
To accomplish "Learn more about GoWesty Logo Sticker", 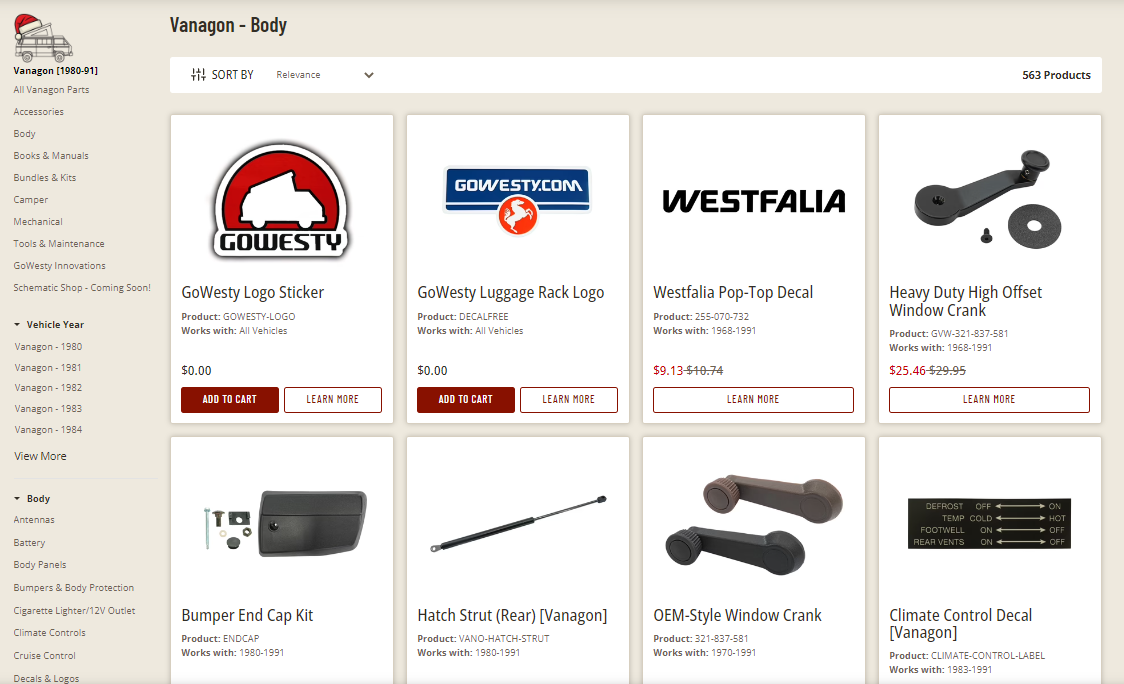I will coord(333,399).
